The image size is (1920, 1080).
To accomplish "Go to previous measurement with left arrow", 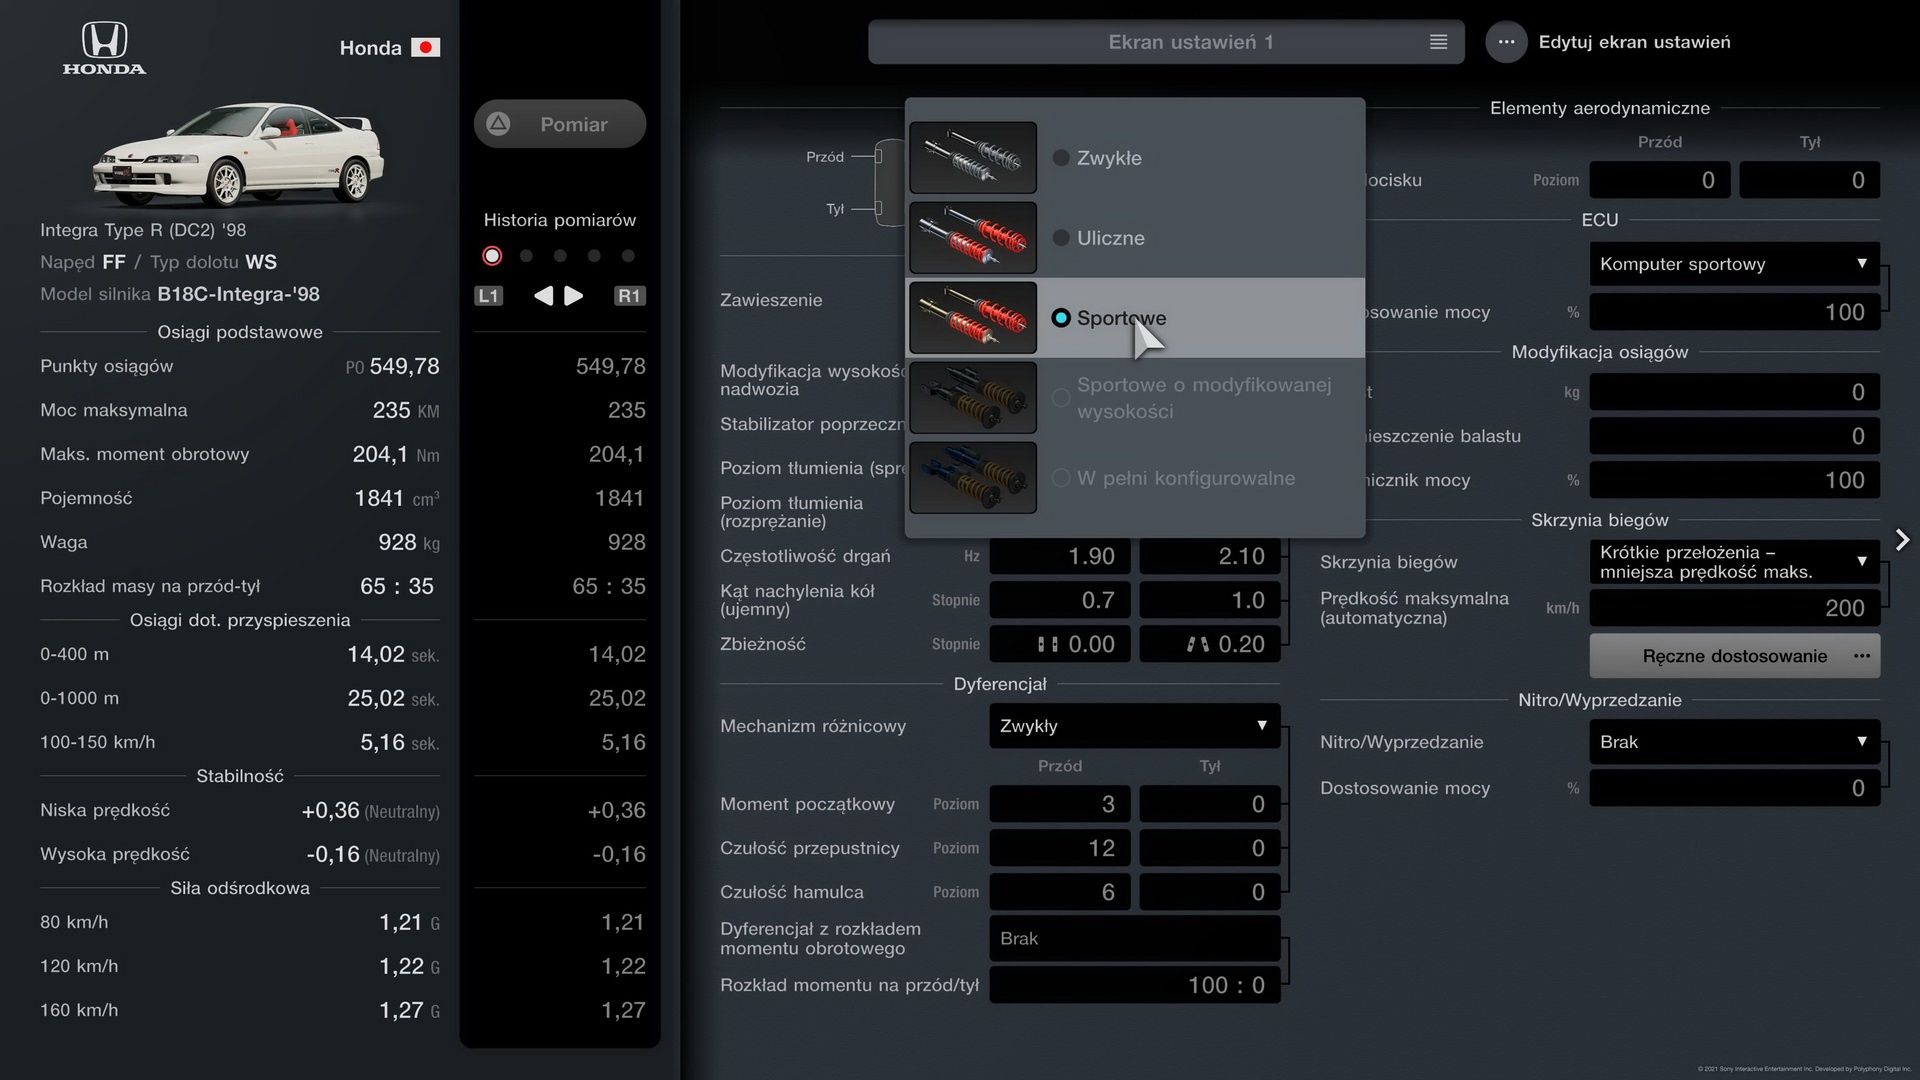I will pos(543,296).
